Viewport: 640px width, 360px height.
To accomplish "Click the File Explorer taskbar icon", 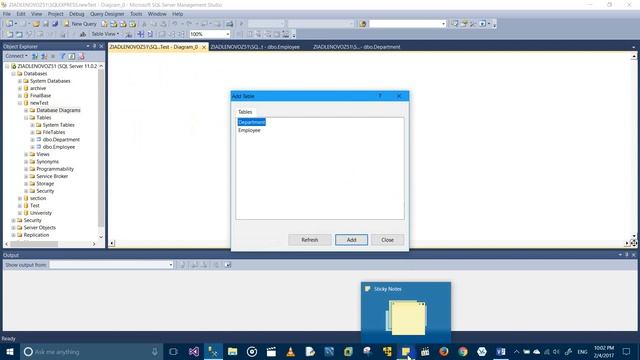I will pos(233,351).
